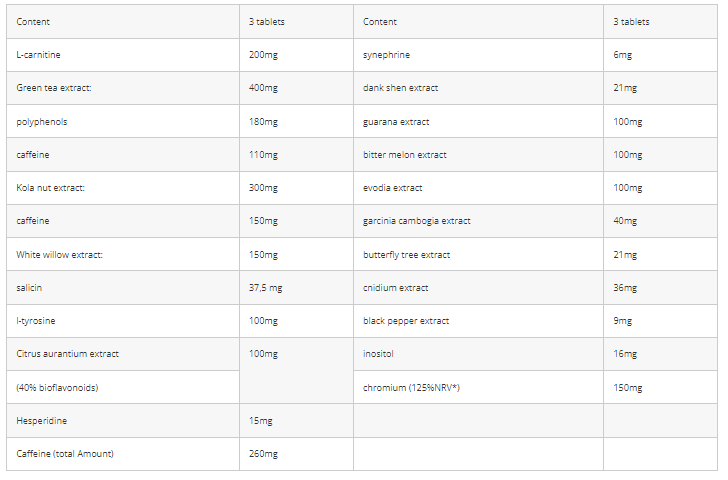Select the guarana extract cell
Screen dimensions: 728x480
coord(479,121)
